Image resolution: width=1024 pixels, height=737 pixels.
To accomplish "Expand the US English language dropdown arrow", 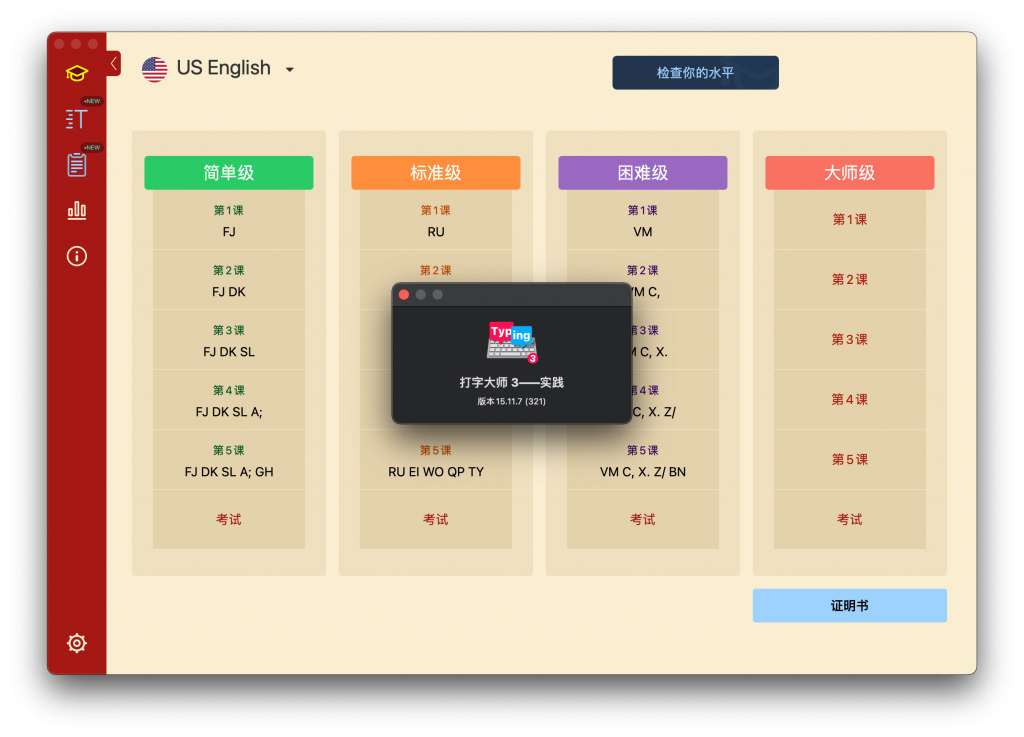I will point(289,70).
